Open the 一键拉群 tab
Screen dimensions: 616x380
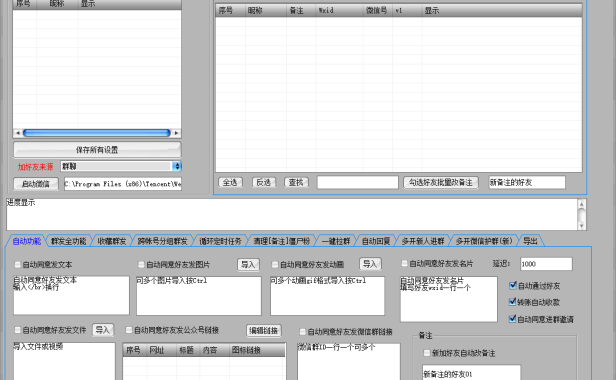(x=336, y=241)
